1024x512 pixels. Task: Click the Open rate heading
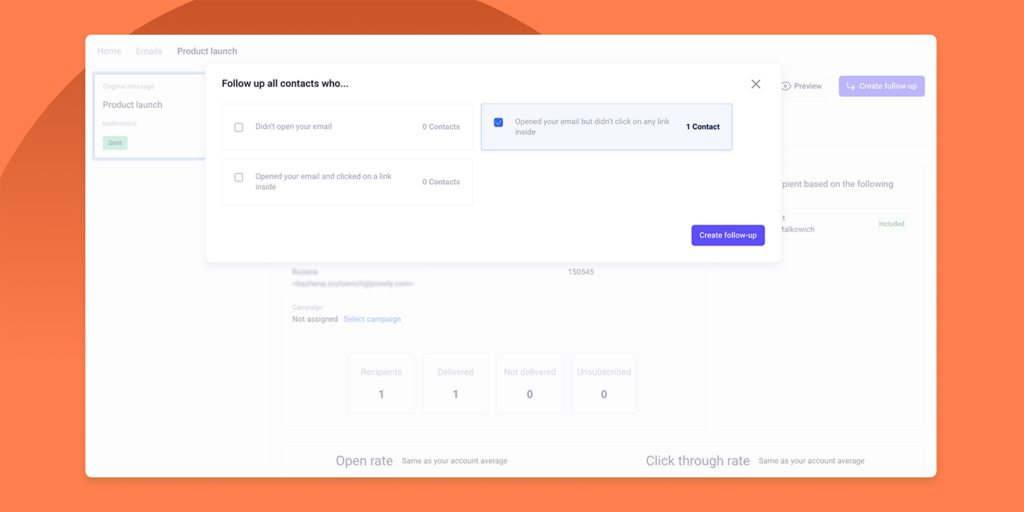pos(364,461)
